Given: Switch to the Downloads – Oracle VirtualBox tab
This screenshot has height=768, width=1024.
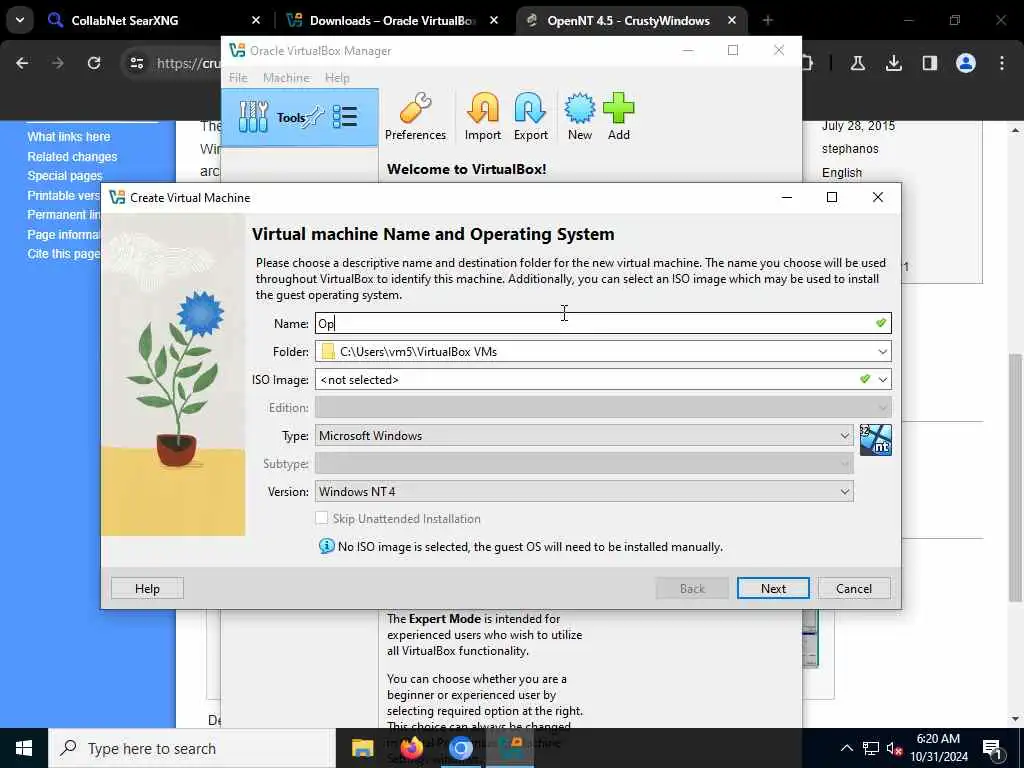Looking at the screenshot, I should pos(392,20).
